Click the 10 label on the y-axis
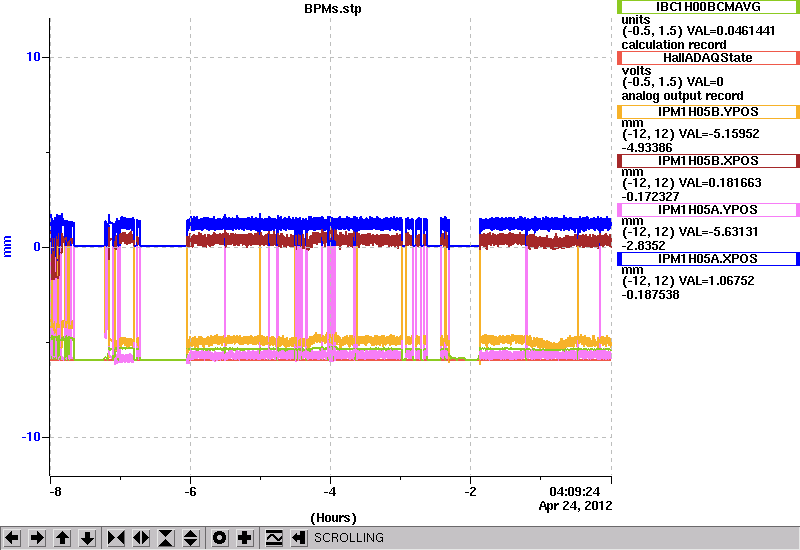 pyautogui.click(x=33, y=57)
